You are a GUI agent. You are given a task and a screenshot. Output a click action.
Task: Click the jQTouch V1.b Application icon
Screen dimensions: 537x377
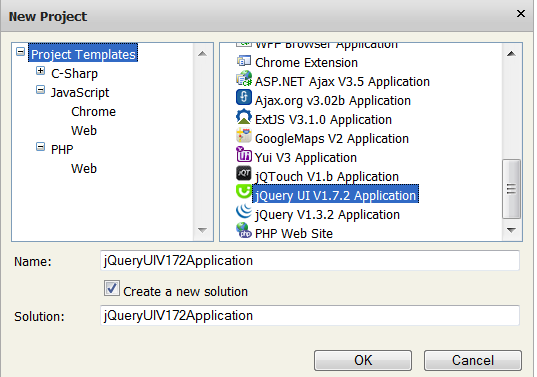244,173
